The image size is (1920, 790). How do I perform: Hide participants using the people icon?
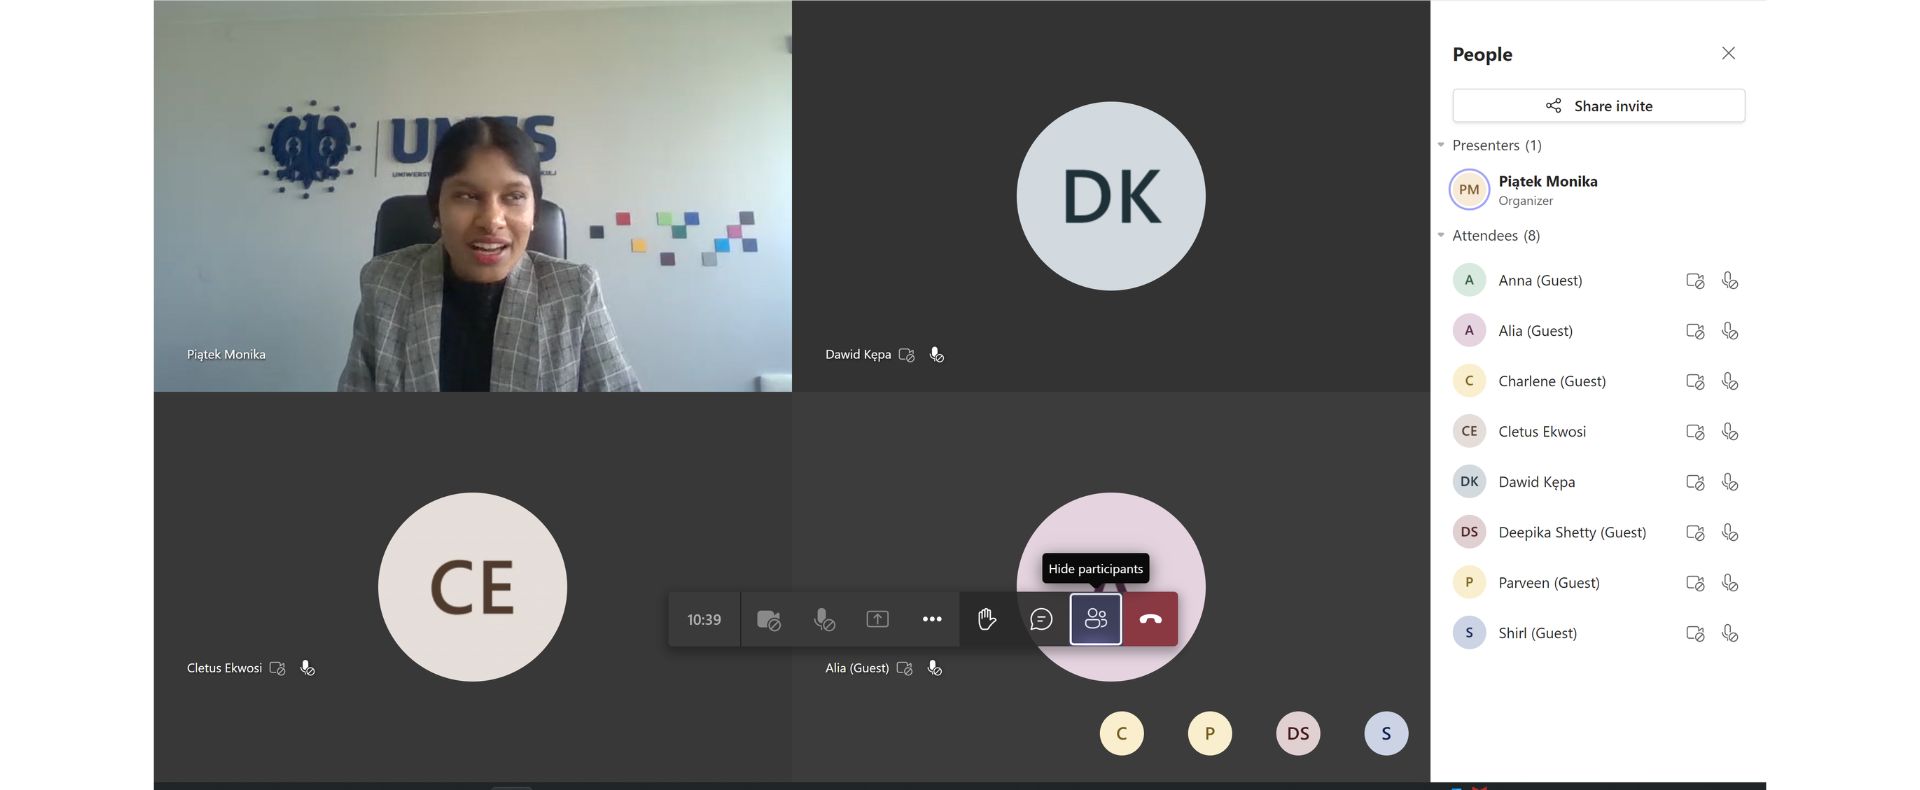[1096, 620]
